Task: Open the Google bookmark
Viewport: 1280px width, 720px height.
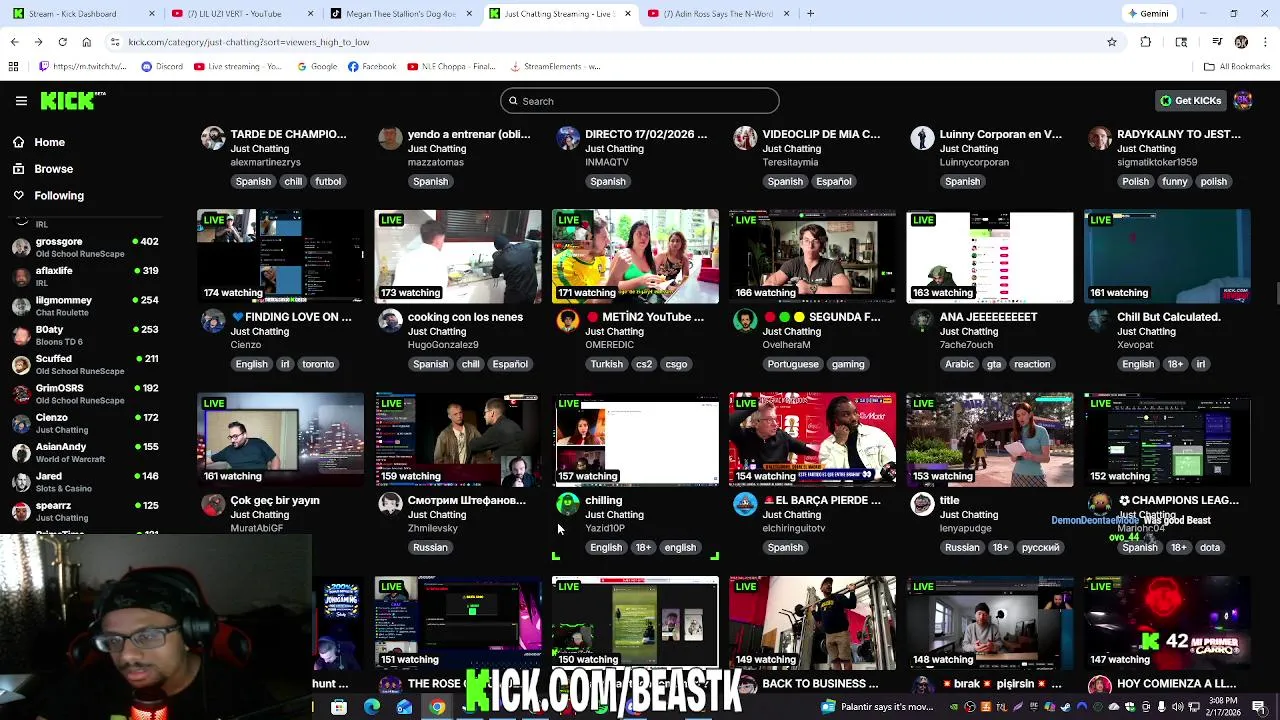Action: (317, 67)
